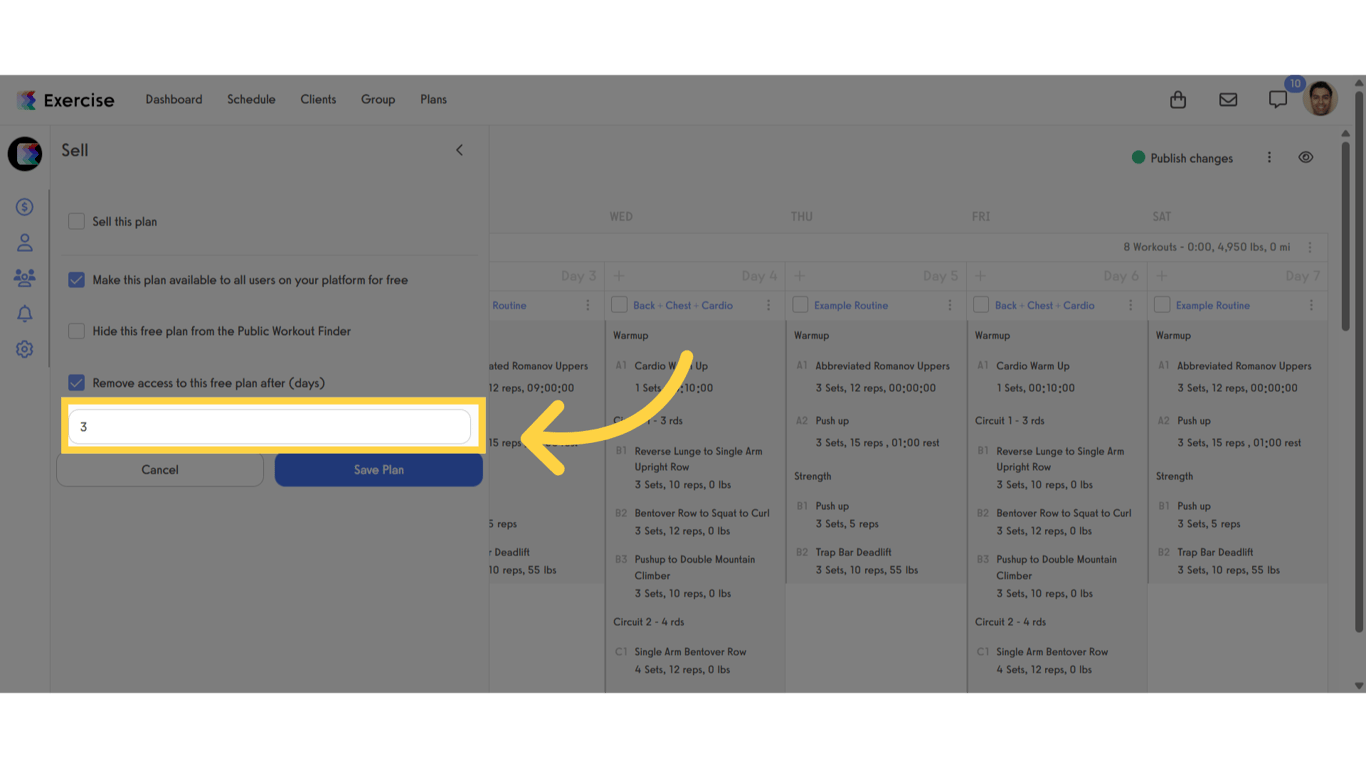Uncheck Make this plan available for free
The height and width of the screenshot is (768, 1366).
[x=76, y=280]
